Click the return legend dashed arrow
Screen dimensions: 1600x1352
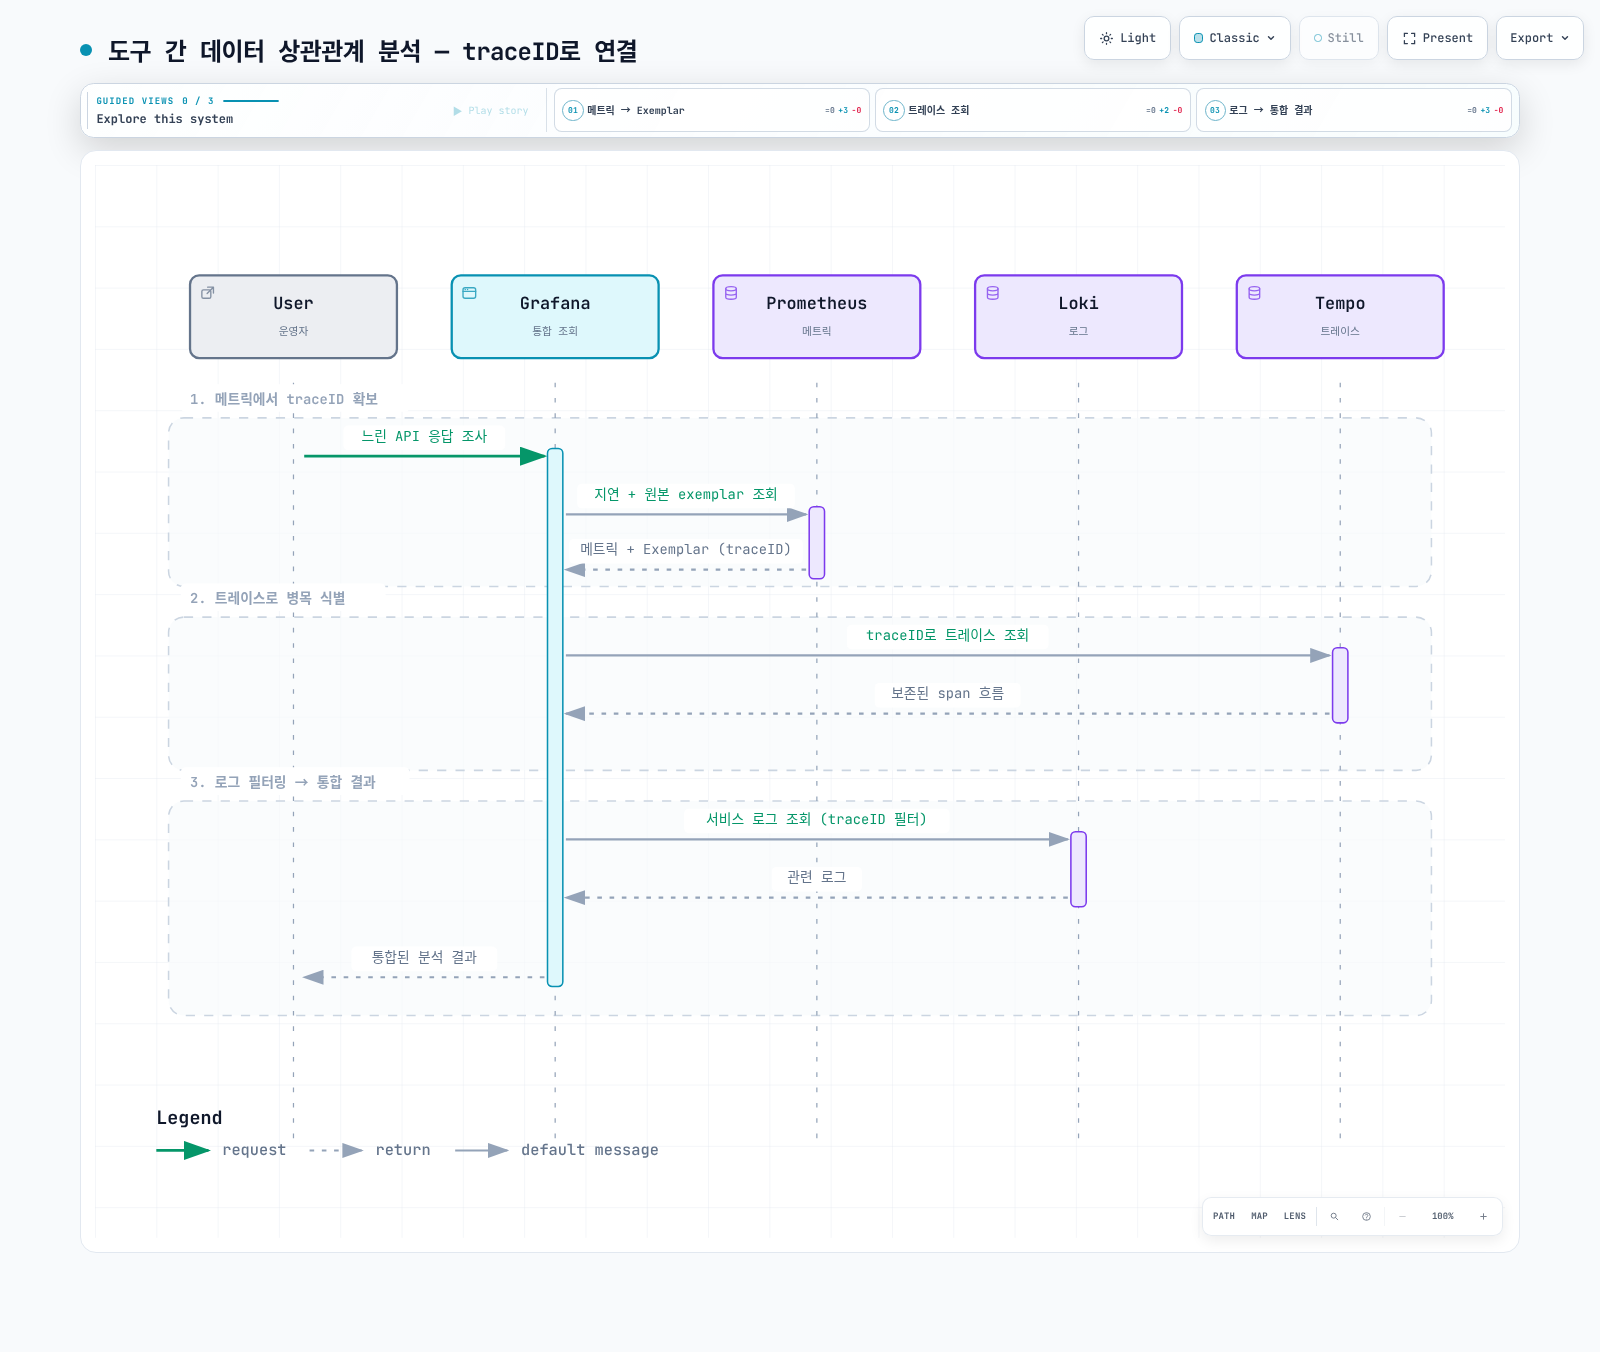[x=336, y=1150]
